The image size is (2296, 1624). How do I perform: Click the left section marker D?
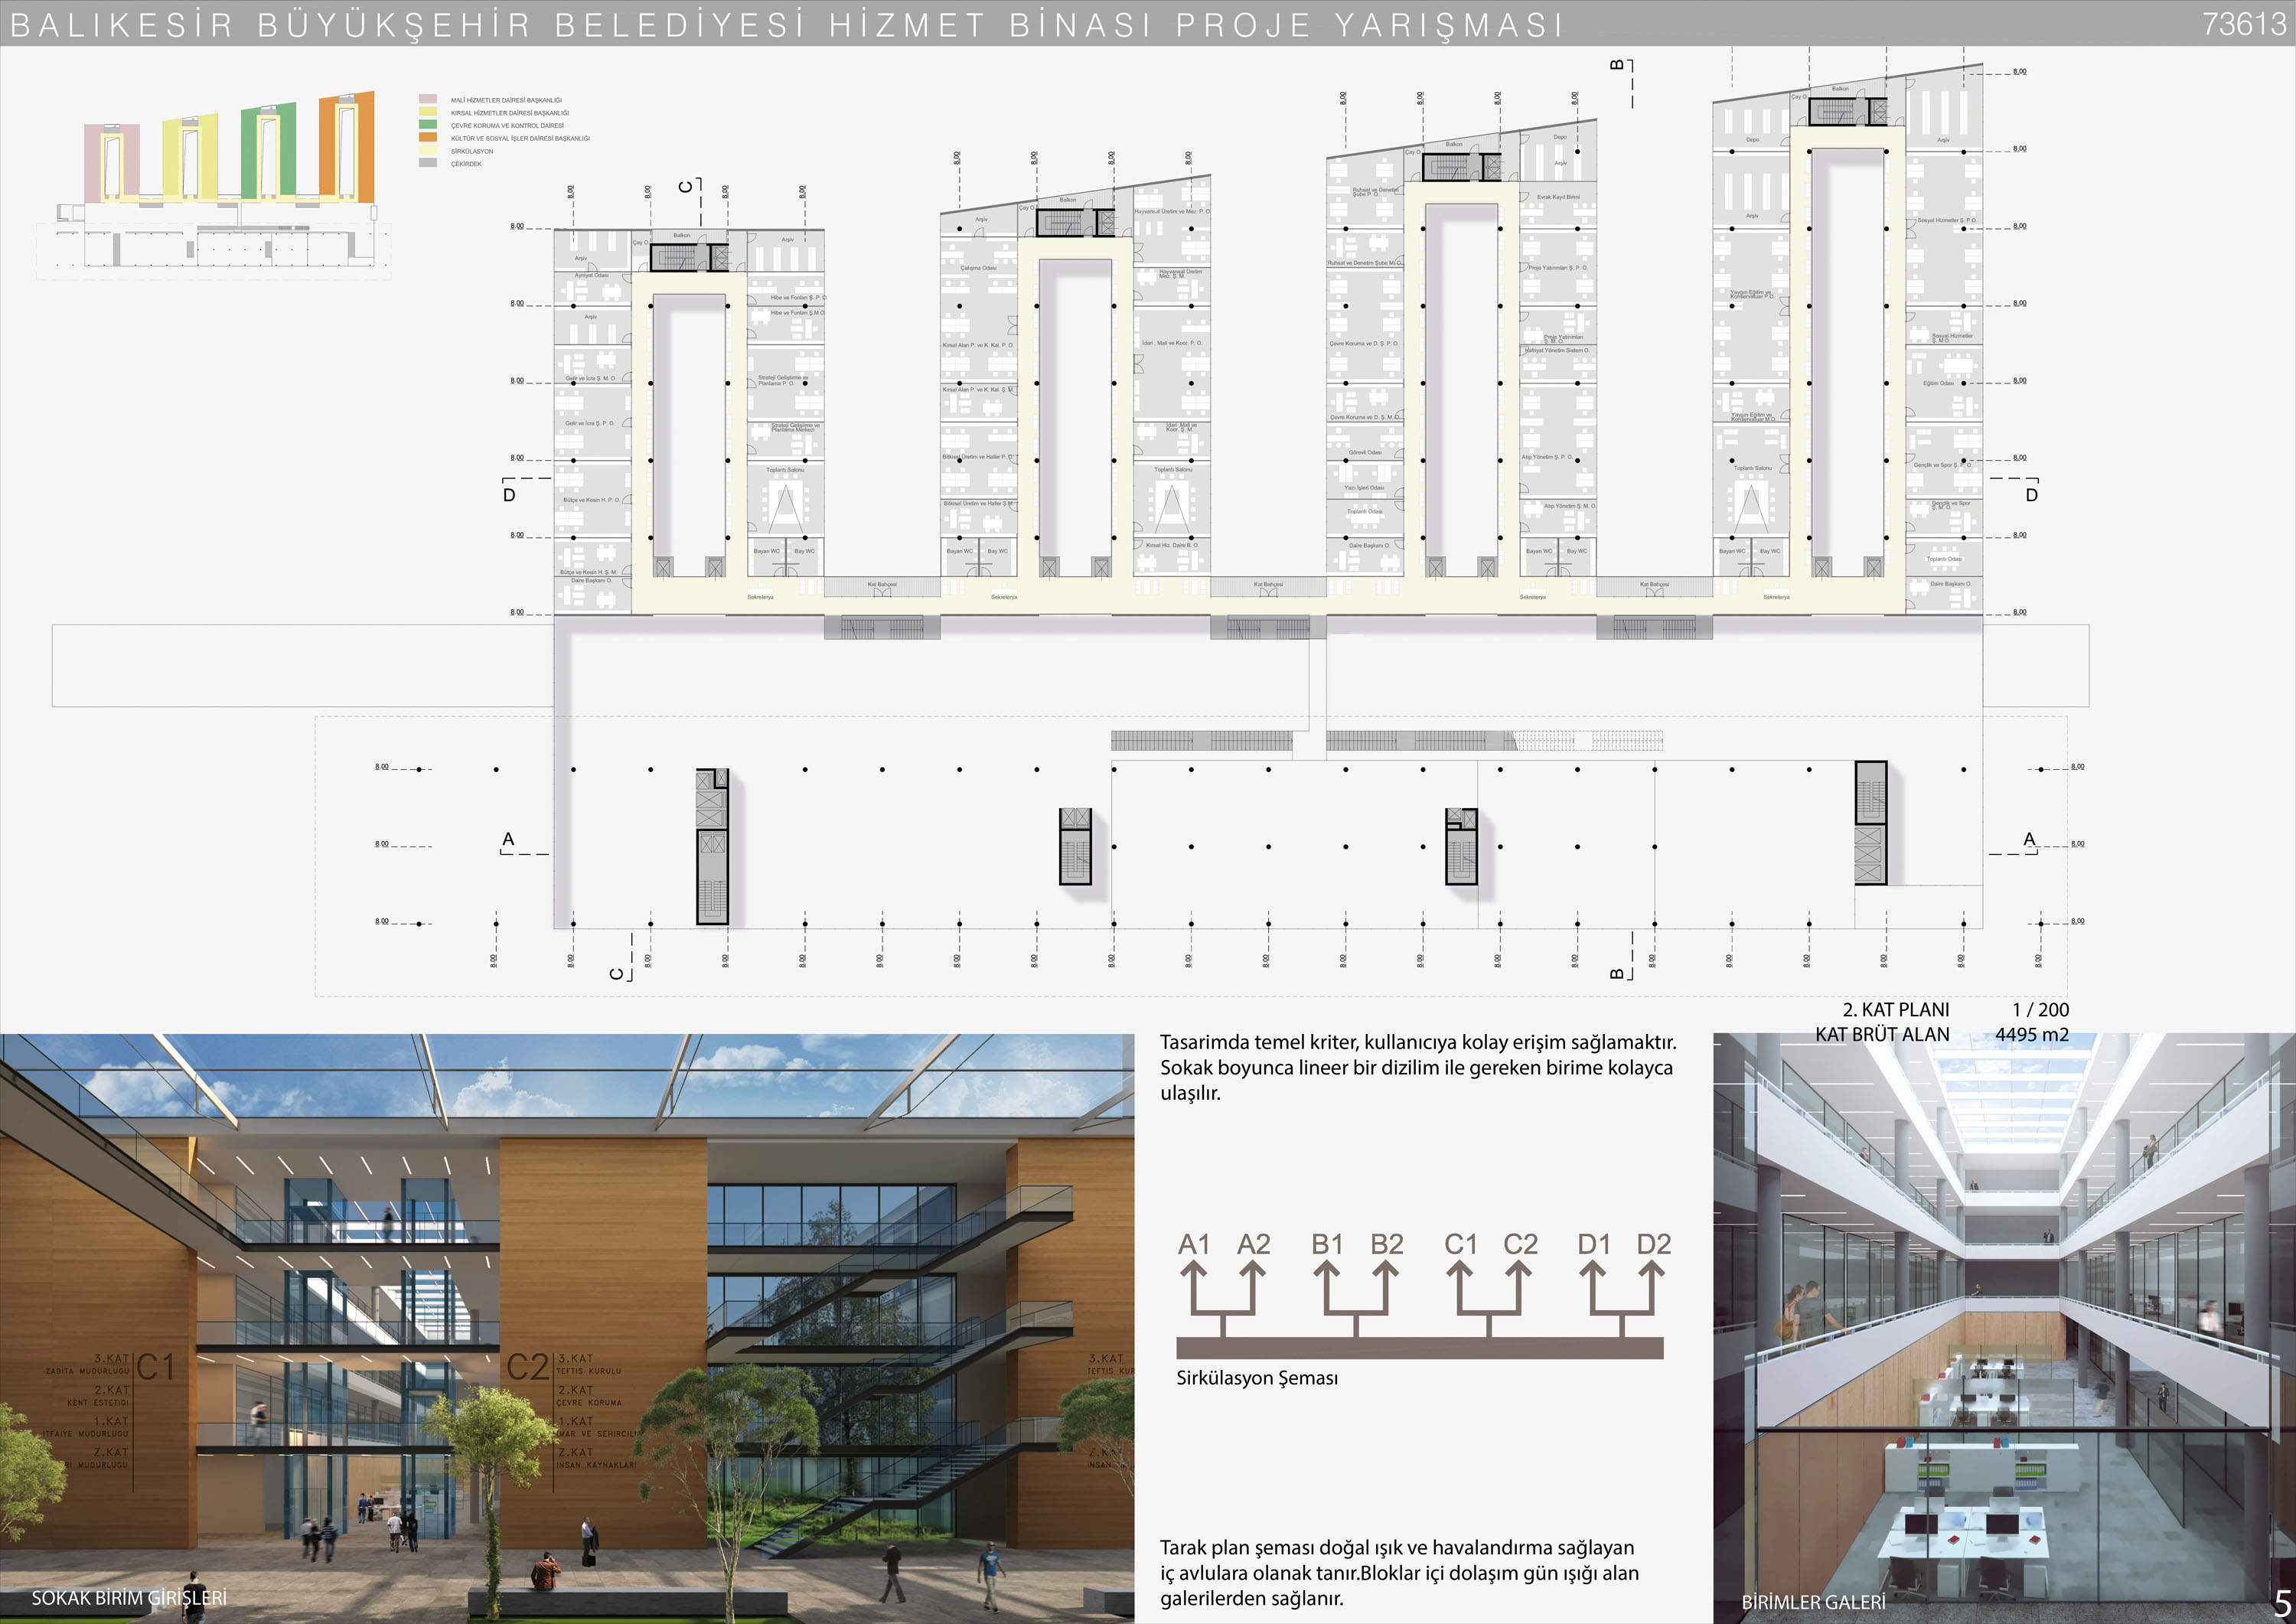pyautogui.click(x=509, y=495)
